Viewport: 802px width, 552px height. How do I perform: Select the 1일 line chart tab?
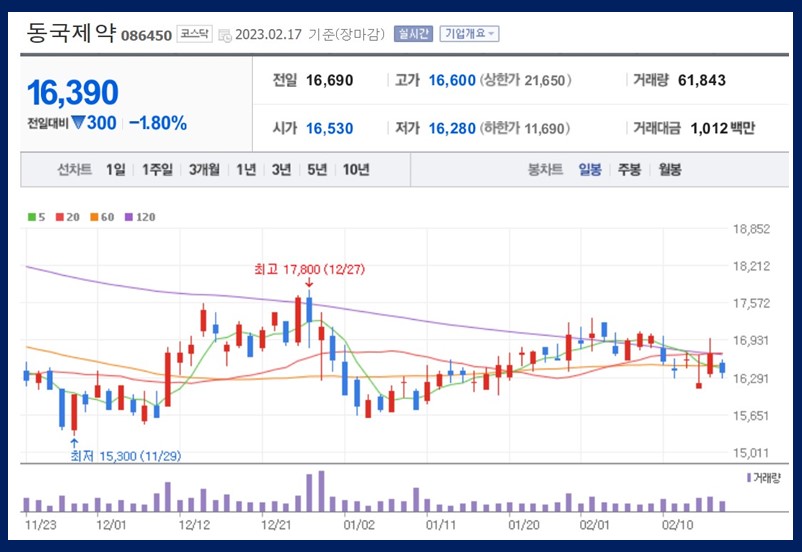click(x=116, y=169)
